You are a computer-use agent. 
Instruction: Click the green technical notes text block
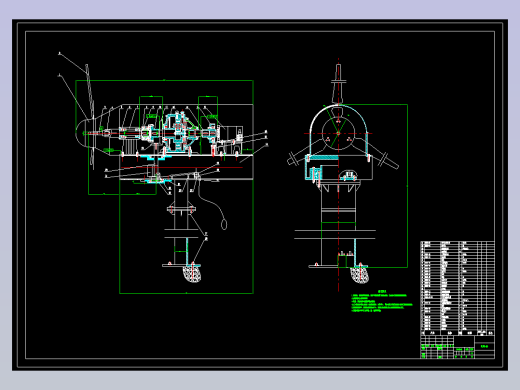pos(382,301)
